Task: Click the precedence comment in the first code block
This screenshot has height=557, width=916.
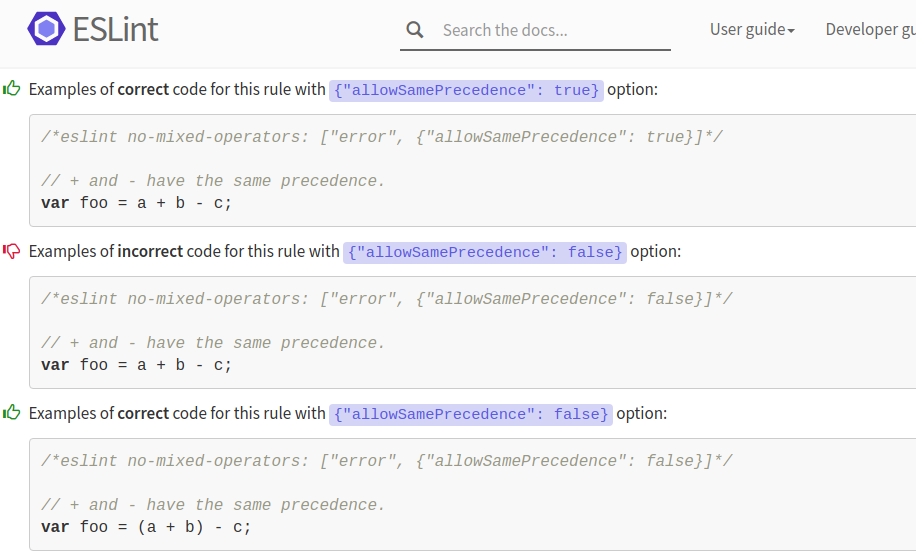Action: (213, 181)
